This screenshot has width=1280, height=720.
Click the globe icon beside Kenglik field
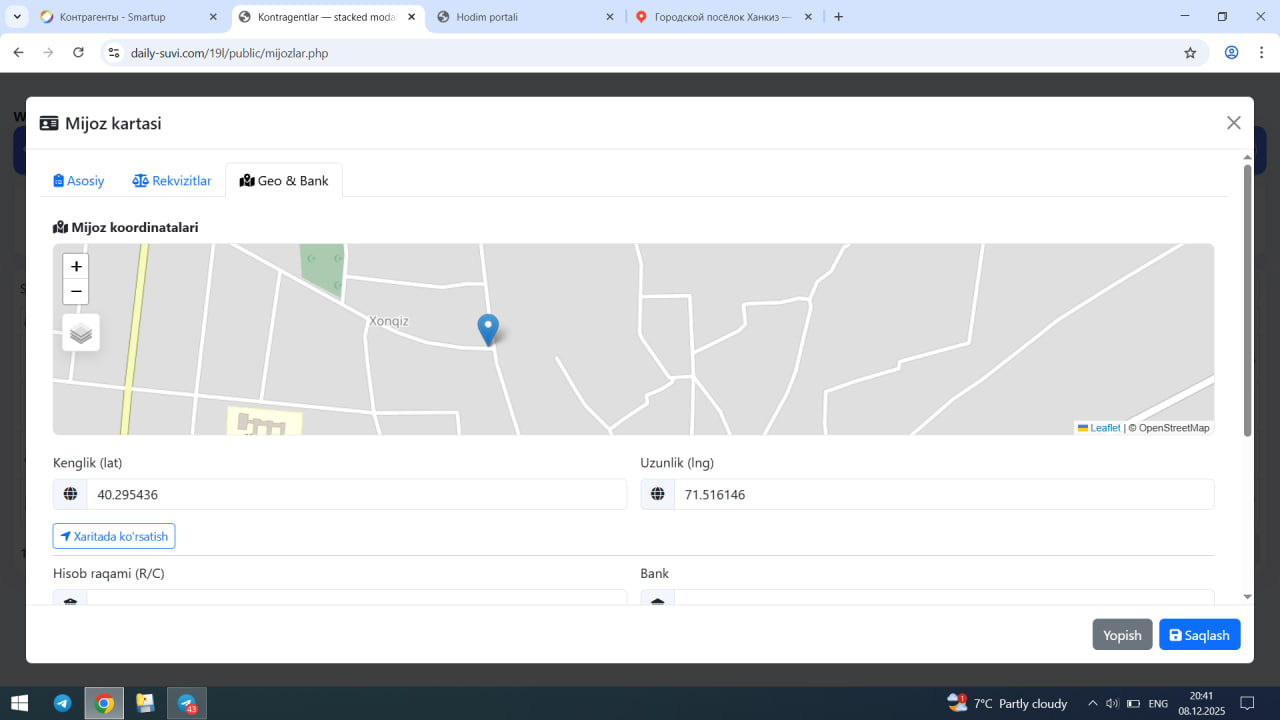[x=70, y=494]
